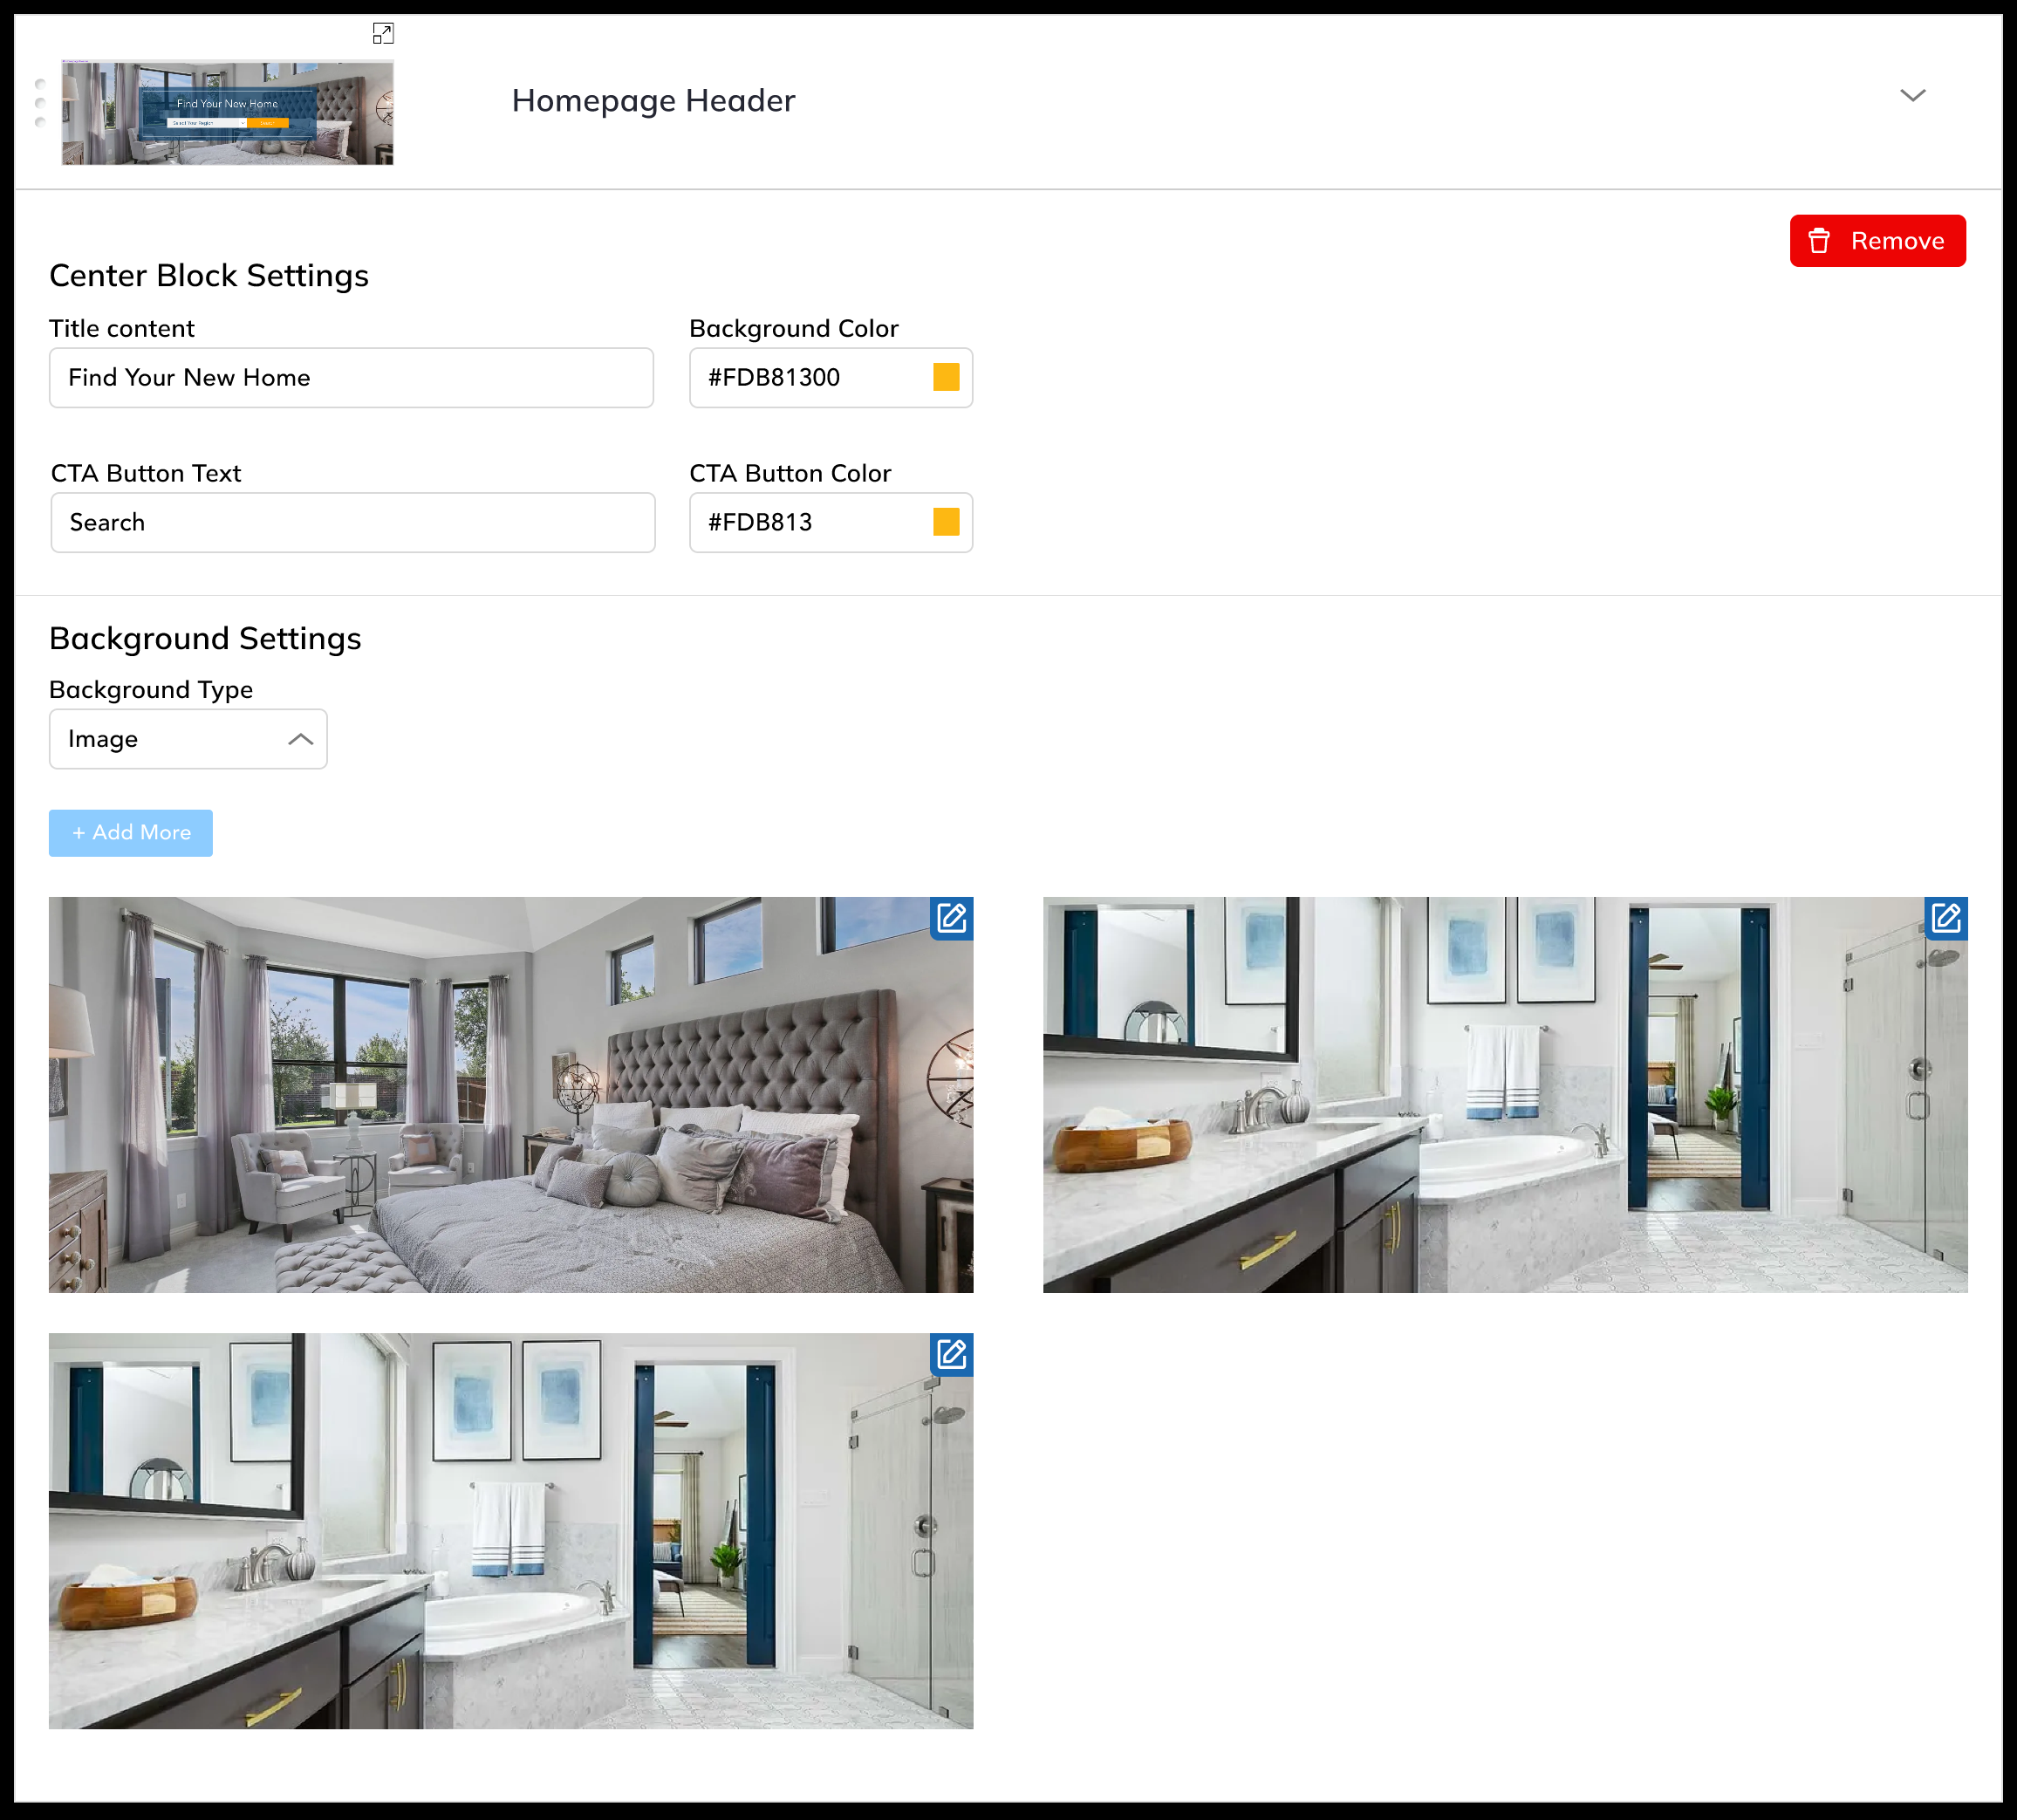Image resolution: width=2017 pixels, height=1820 pixels.
Task: Open the Homepage Header preview thumbnail
Action: pyautogui.click(x=228, y=113)
